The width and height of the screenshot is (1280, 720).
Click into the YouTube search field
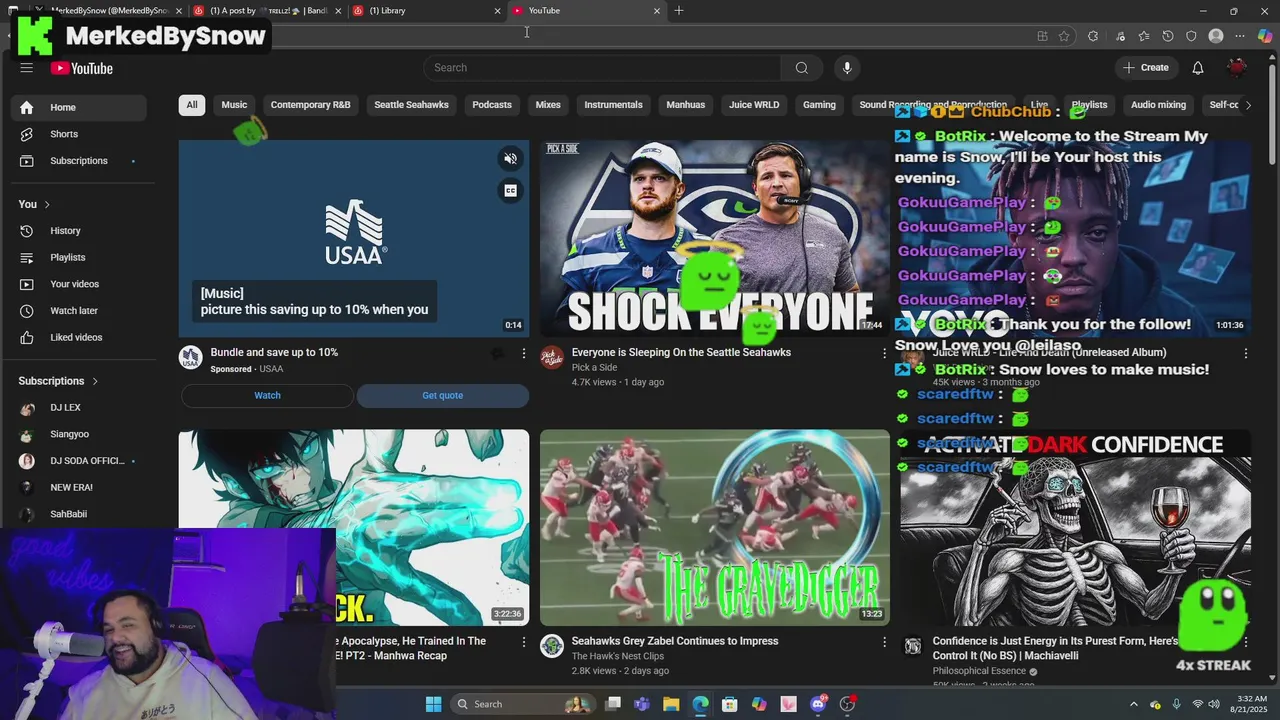[x=602, y=68]
